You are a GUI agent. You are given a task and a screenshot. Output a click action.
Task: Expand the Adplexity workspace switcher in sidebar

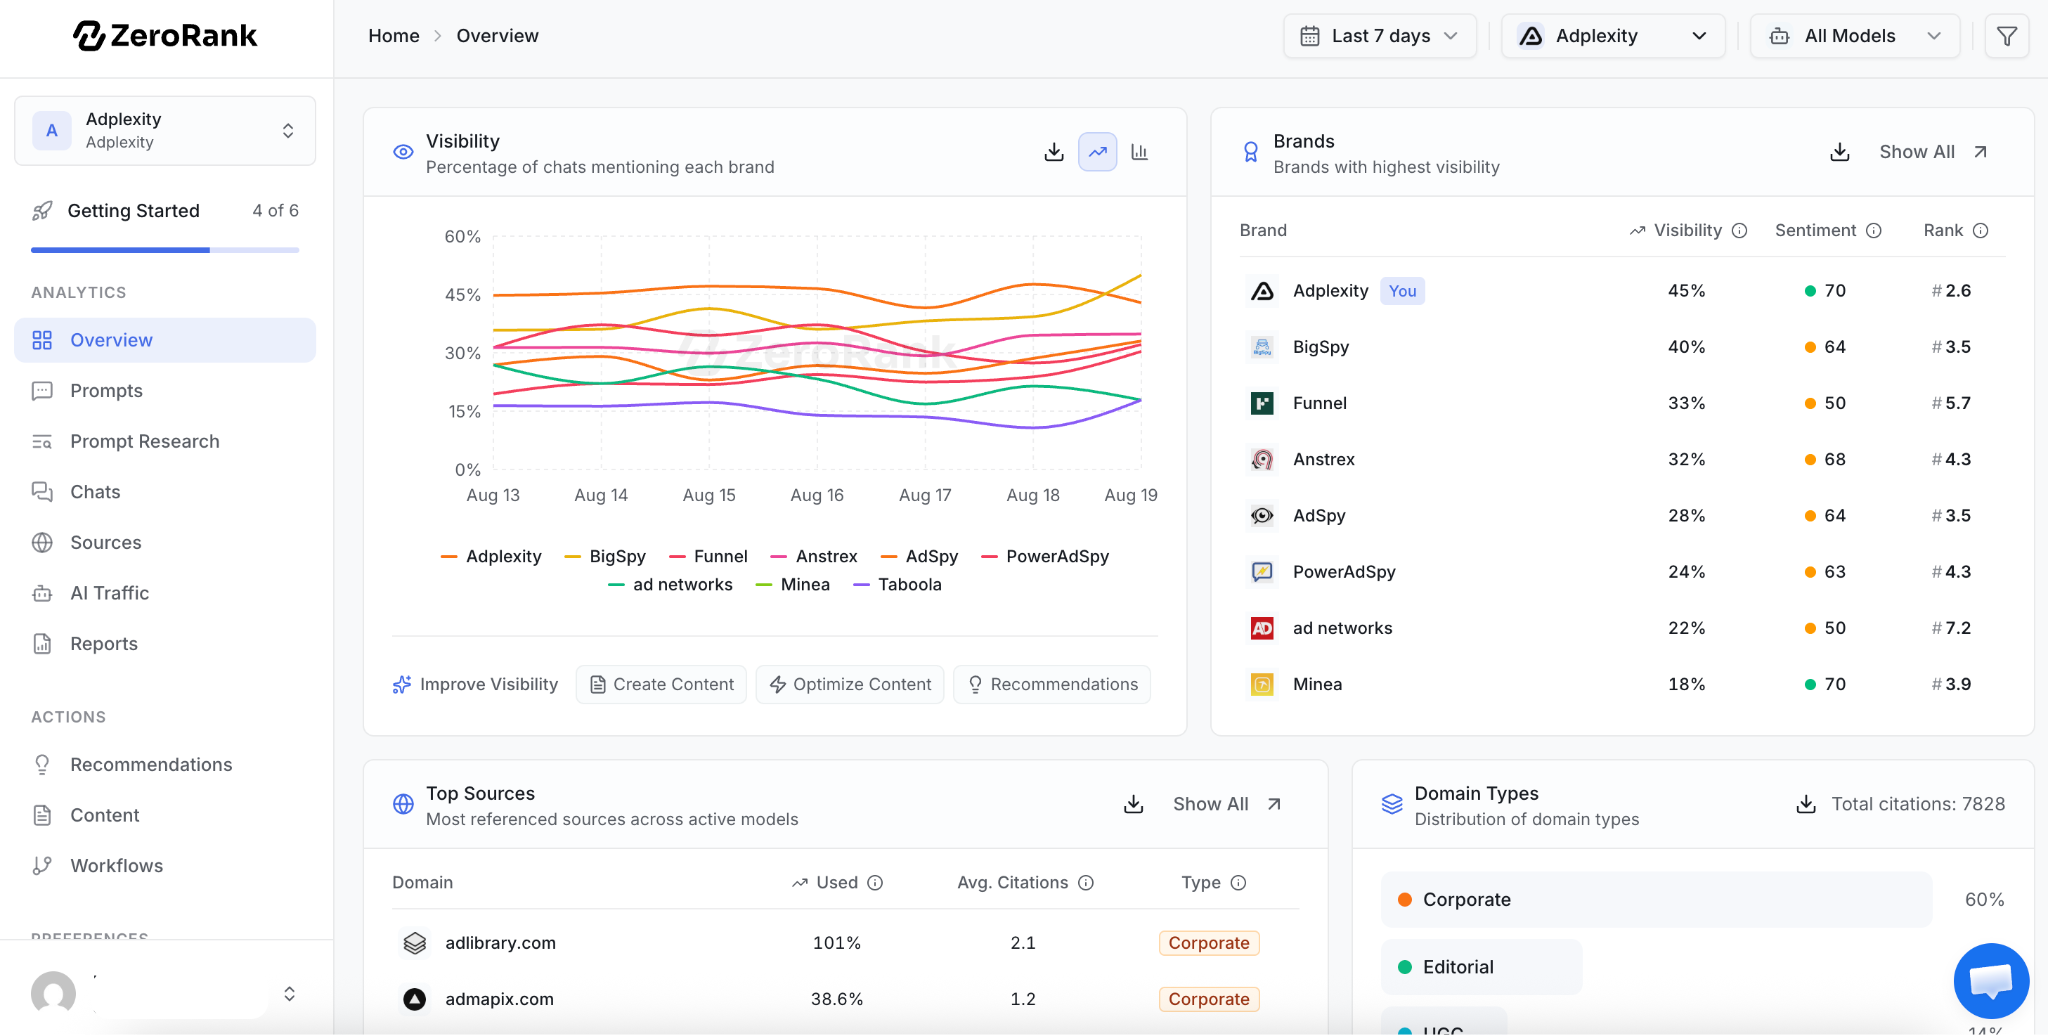tap(165, 131)
